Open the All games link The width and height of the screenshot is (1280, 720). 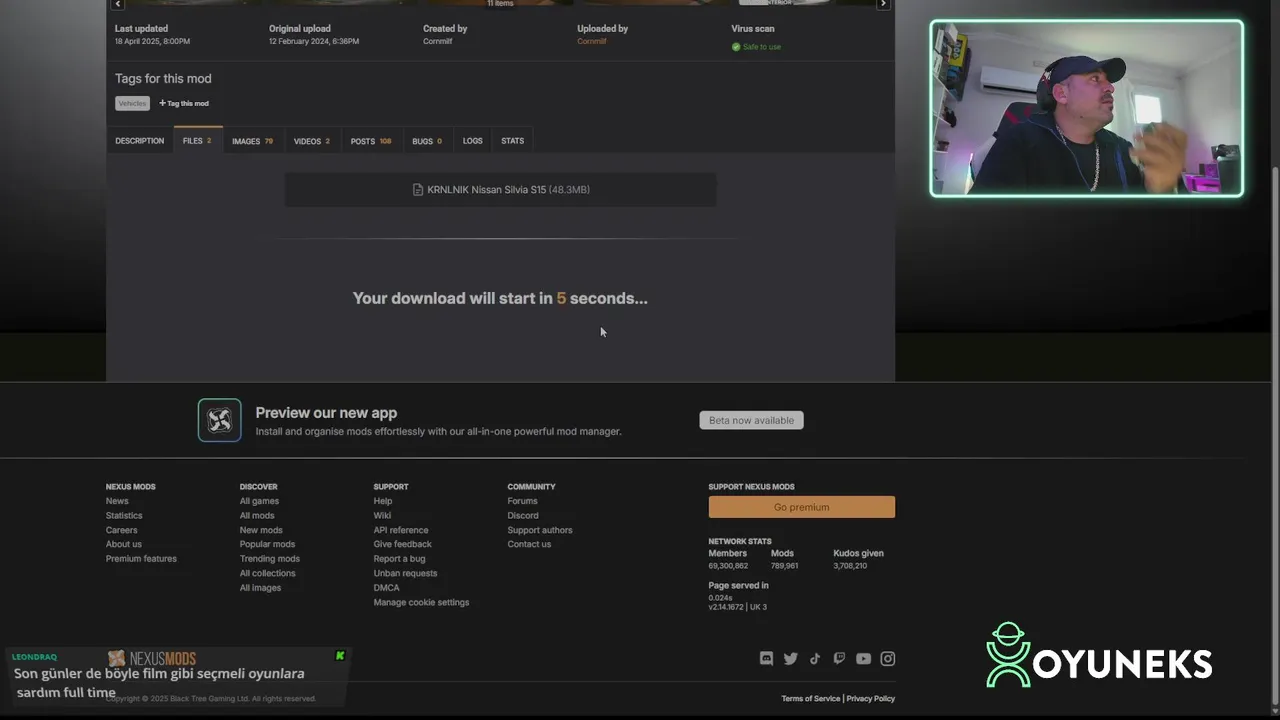pyautogui.click(x=259, y=501)
